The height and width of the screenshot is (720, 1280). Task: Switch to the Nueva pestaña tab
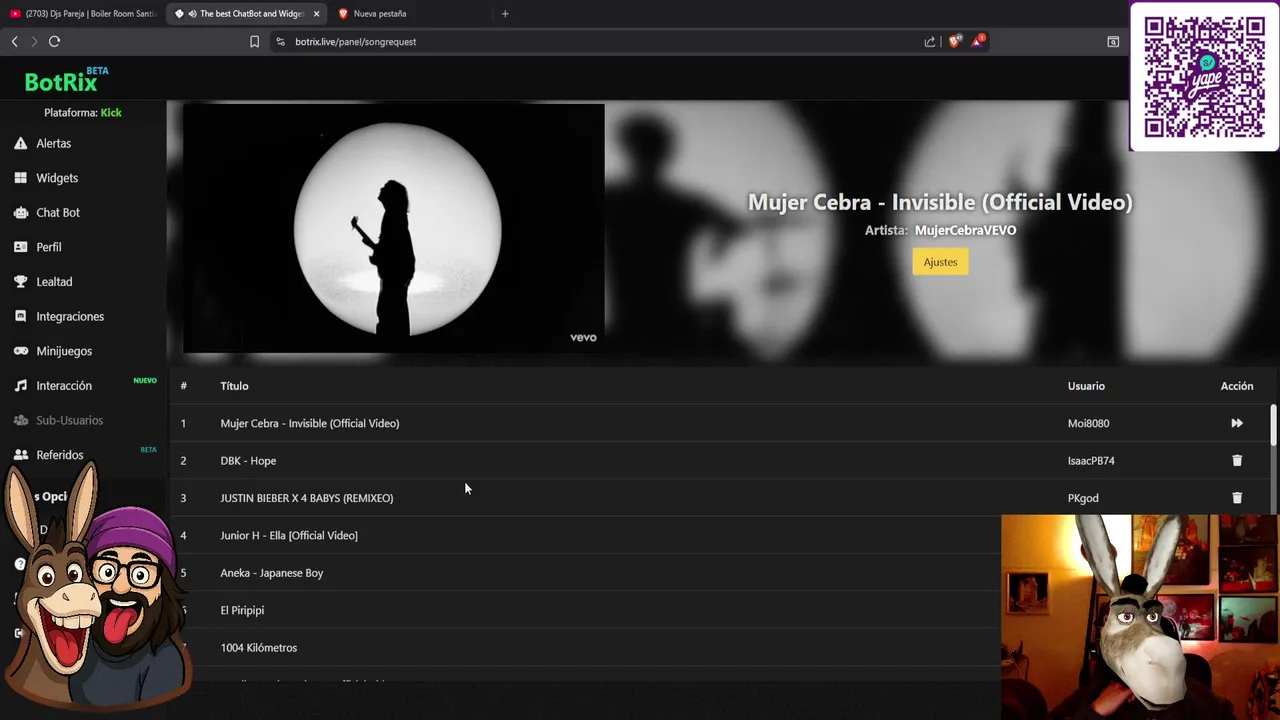[380, 14]
